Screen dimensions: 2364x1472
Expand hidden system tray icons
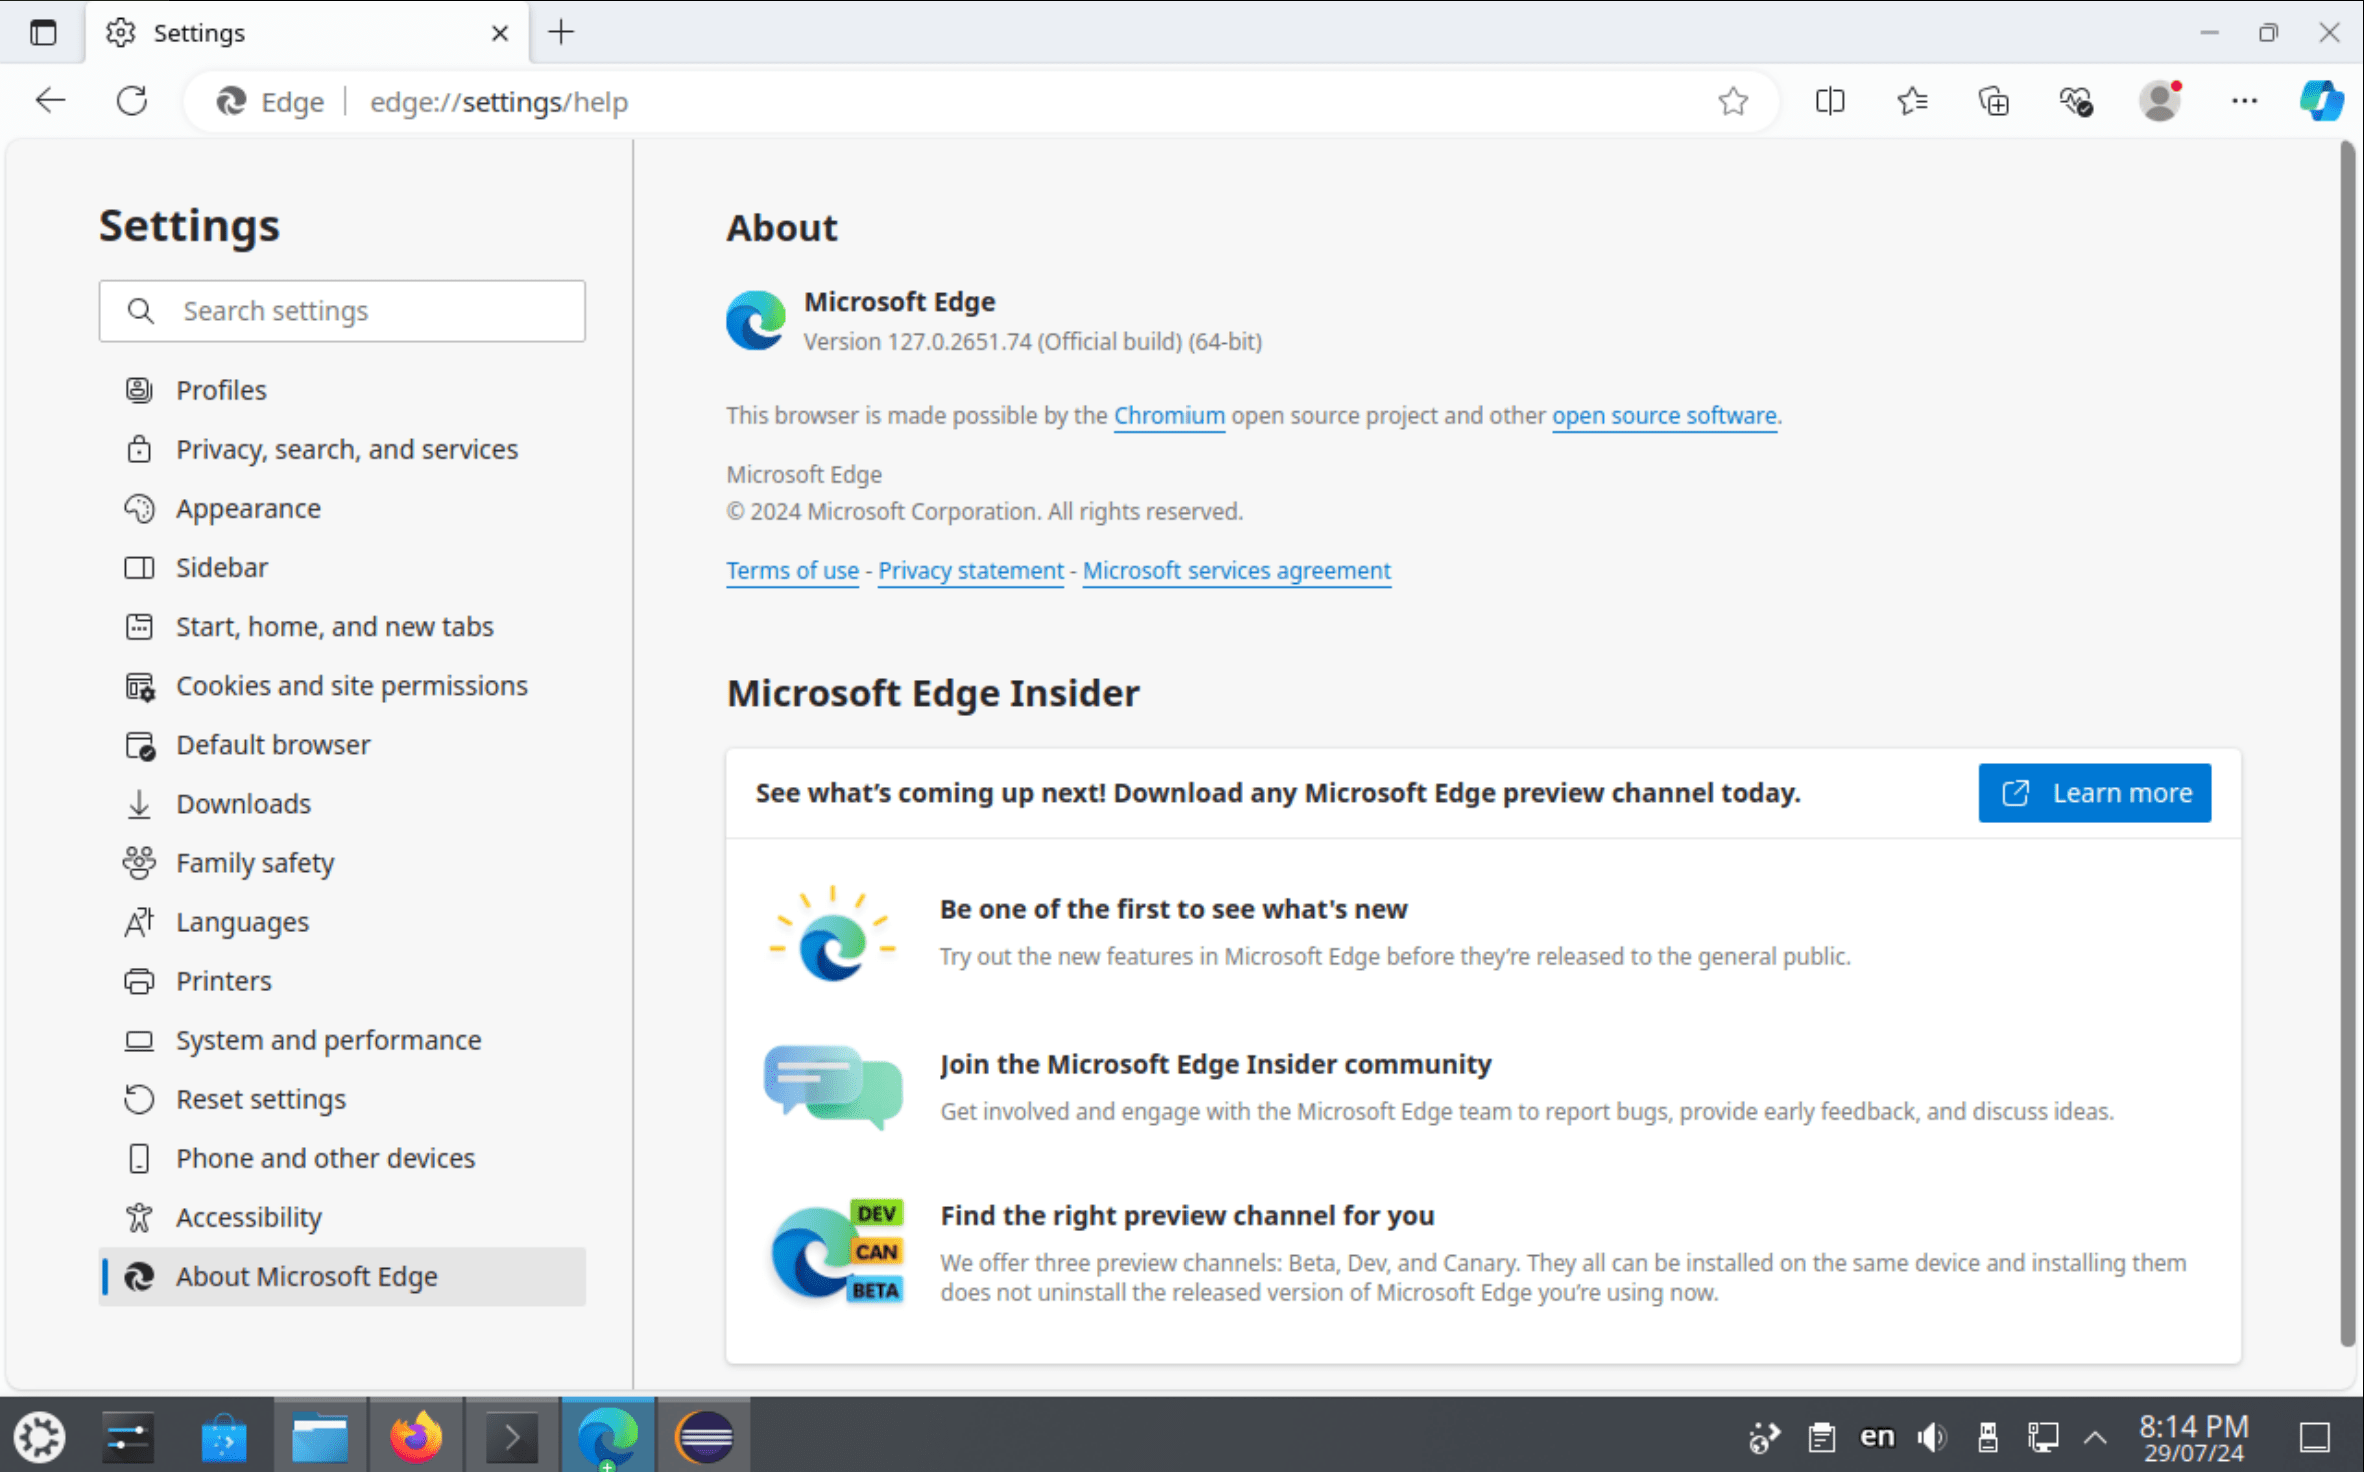coord(2097,1436)
